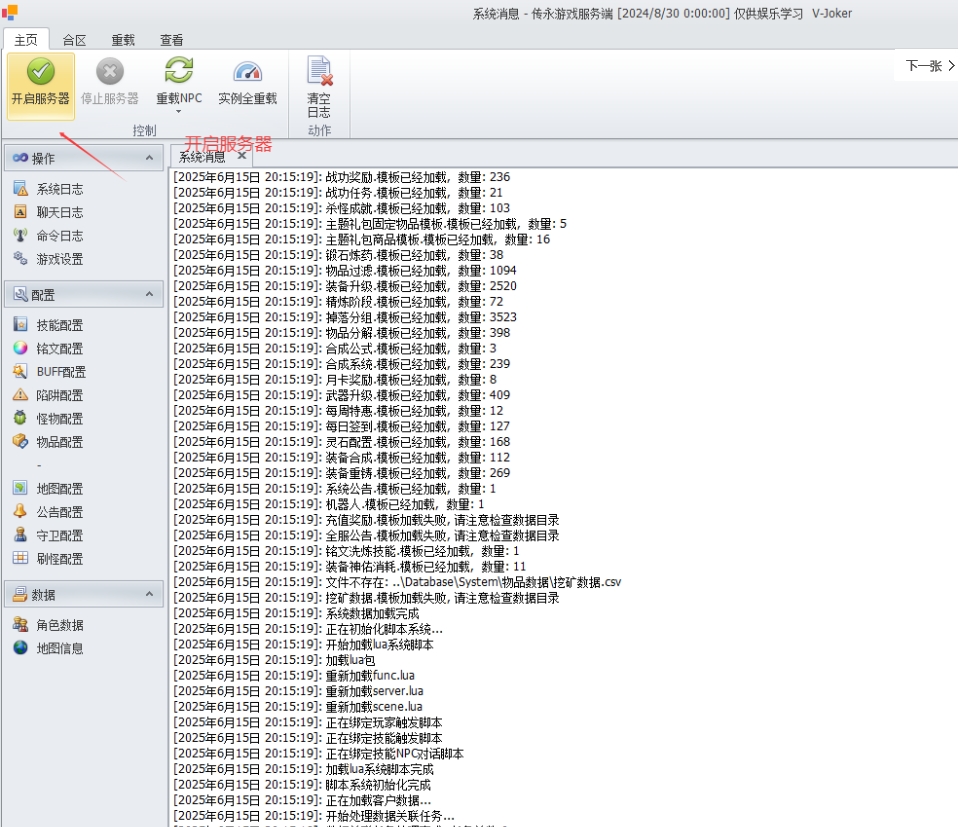Collapse the 数据 panel group
This screenshot has width=967, height=827.
click(x=149, y=594)
